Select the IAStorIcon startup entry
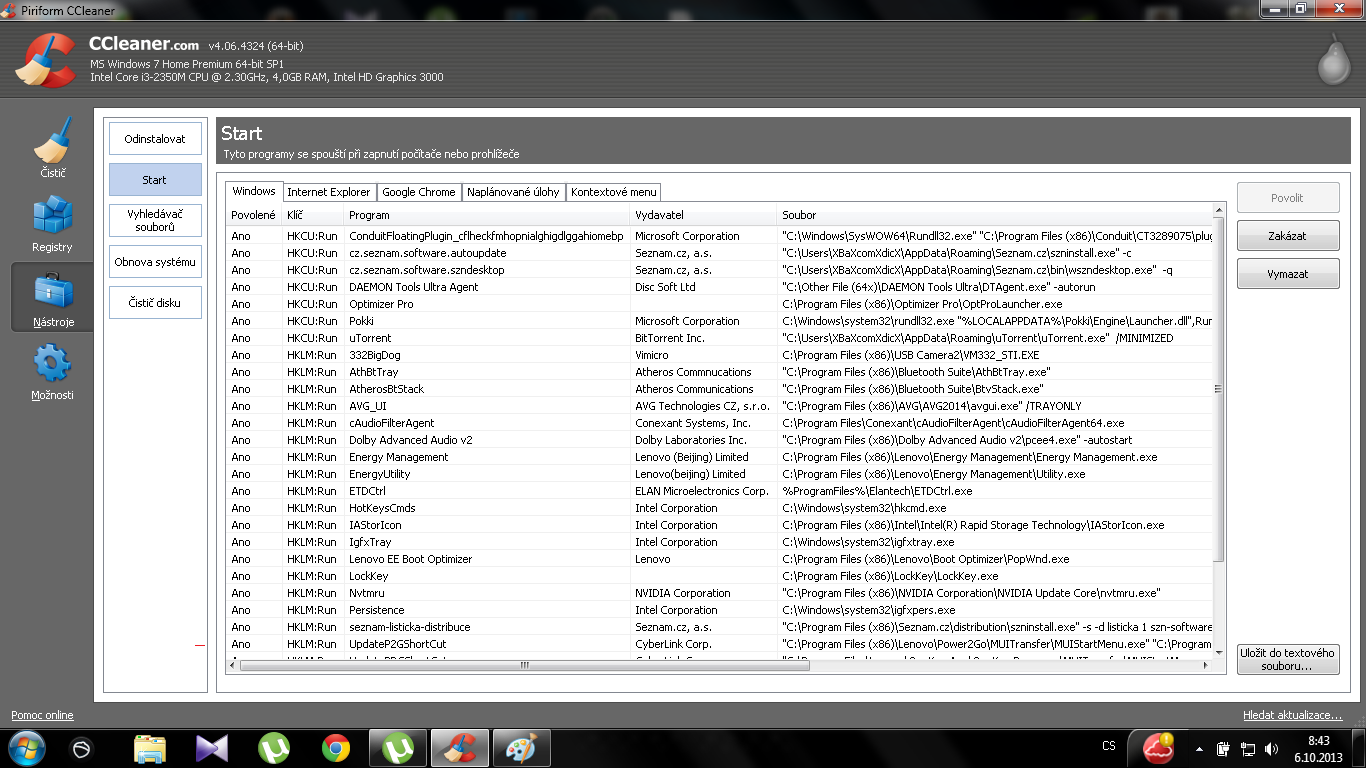 (x=719, y=525)
